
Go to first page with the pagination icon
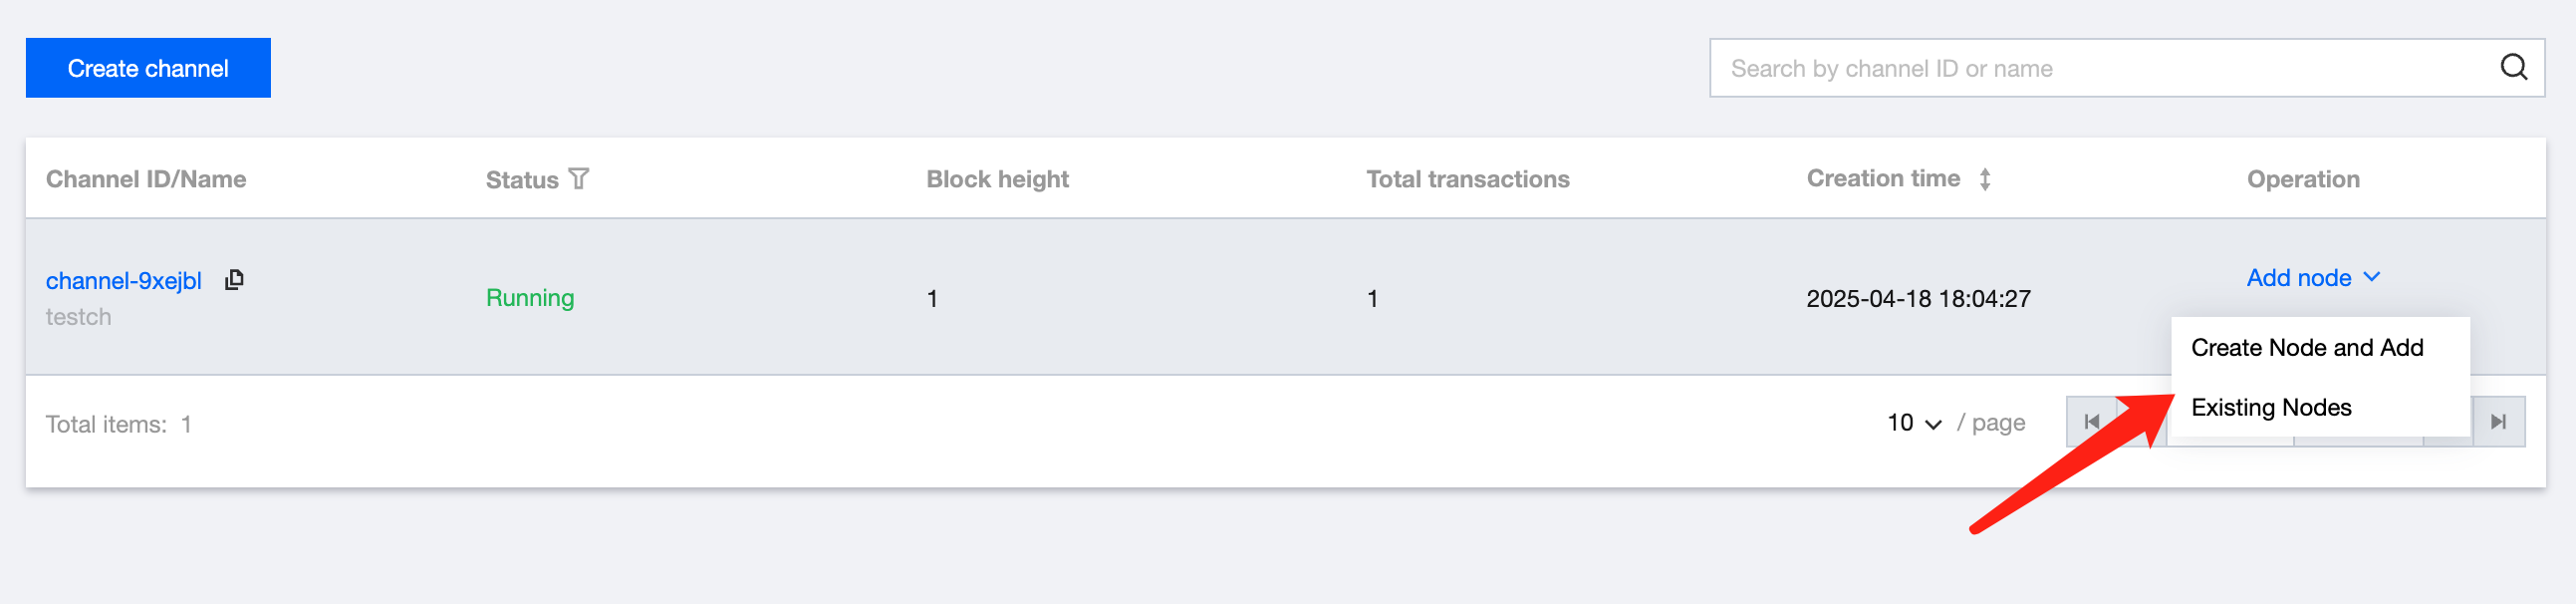[x=2091, y=422]
